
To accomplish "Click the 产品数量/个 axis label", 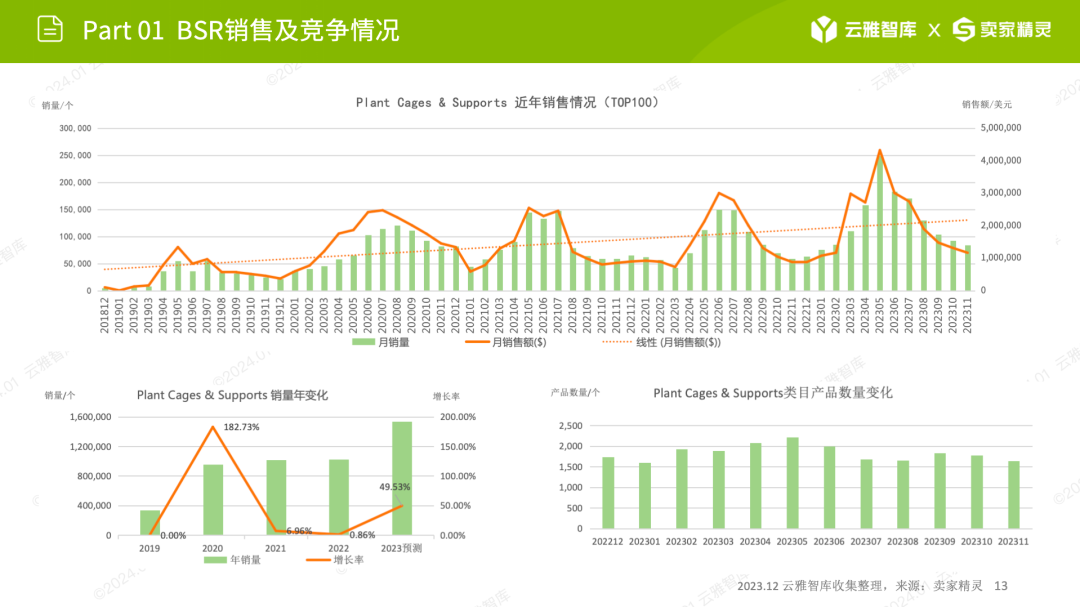I will [575, 393].
